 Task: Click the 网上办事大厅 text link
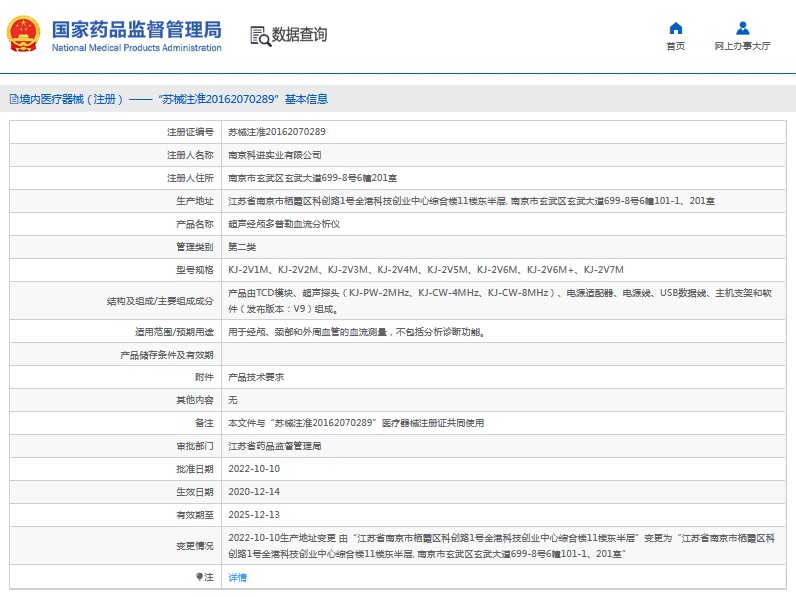click(743, 46)
